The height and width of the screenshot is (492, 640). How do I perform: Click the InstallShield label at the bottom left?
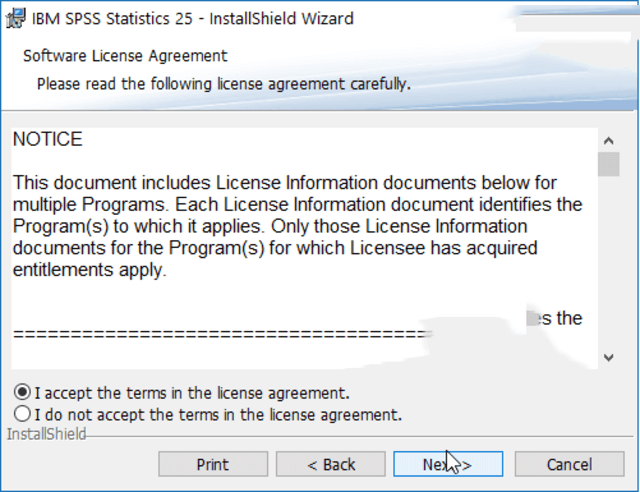tap(46, 434)
